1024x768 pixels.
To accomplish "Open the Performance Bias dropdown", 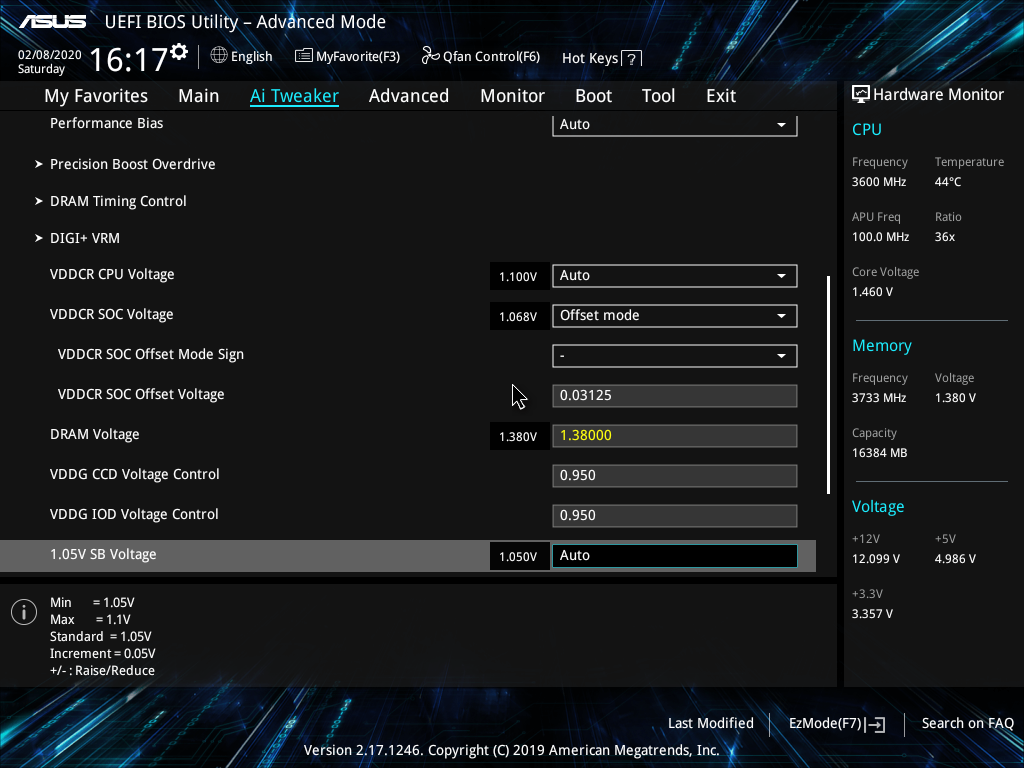I will (x=675, y=124).
